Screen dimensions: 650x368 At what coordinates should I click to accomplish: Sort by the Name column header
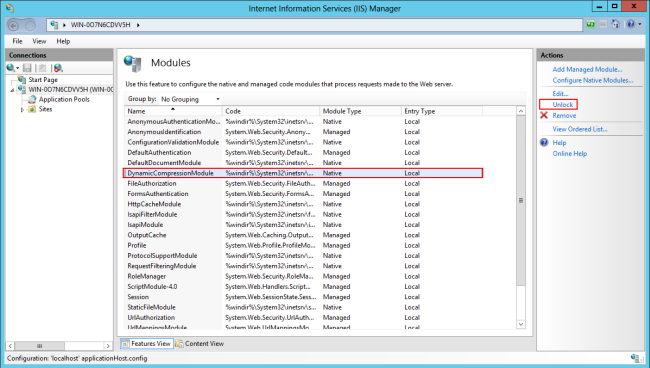[x=173, y=111]
